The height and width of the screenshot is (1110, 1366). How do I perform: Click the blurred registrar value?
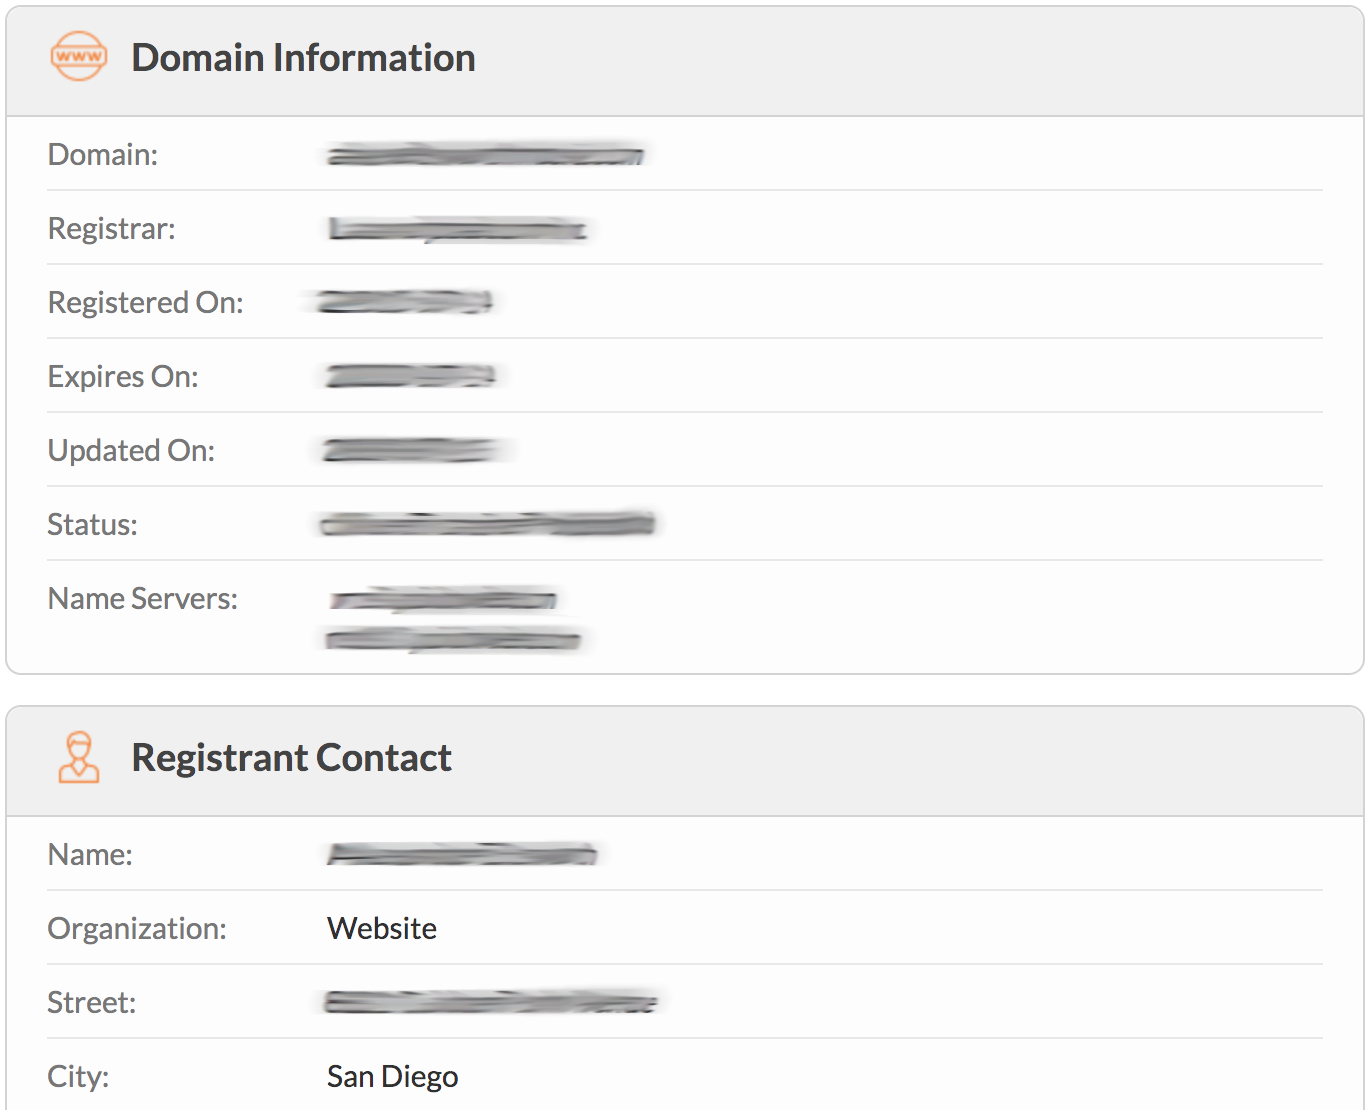tap(457, 230)
